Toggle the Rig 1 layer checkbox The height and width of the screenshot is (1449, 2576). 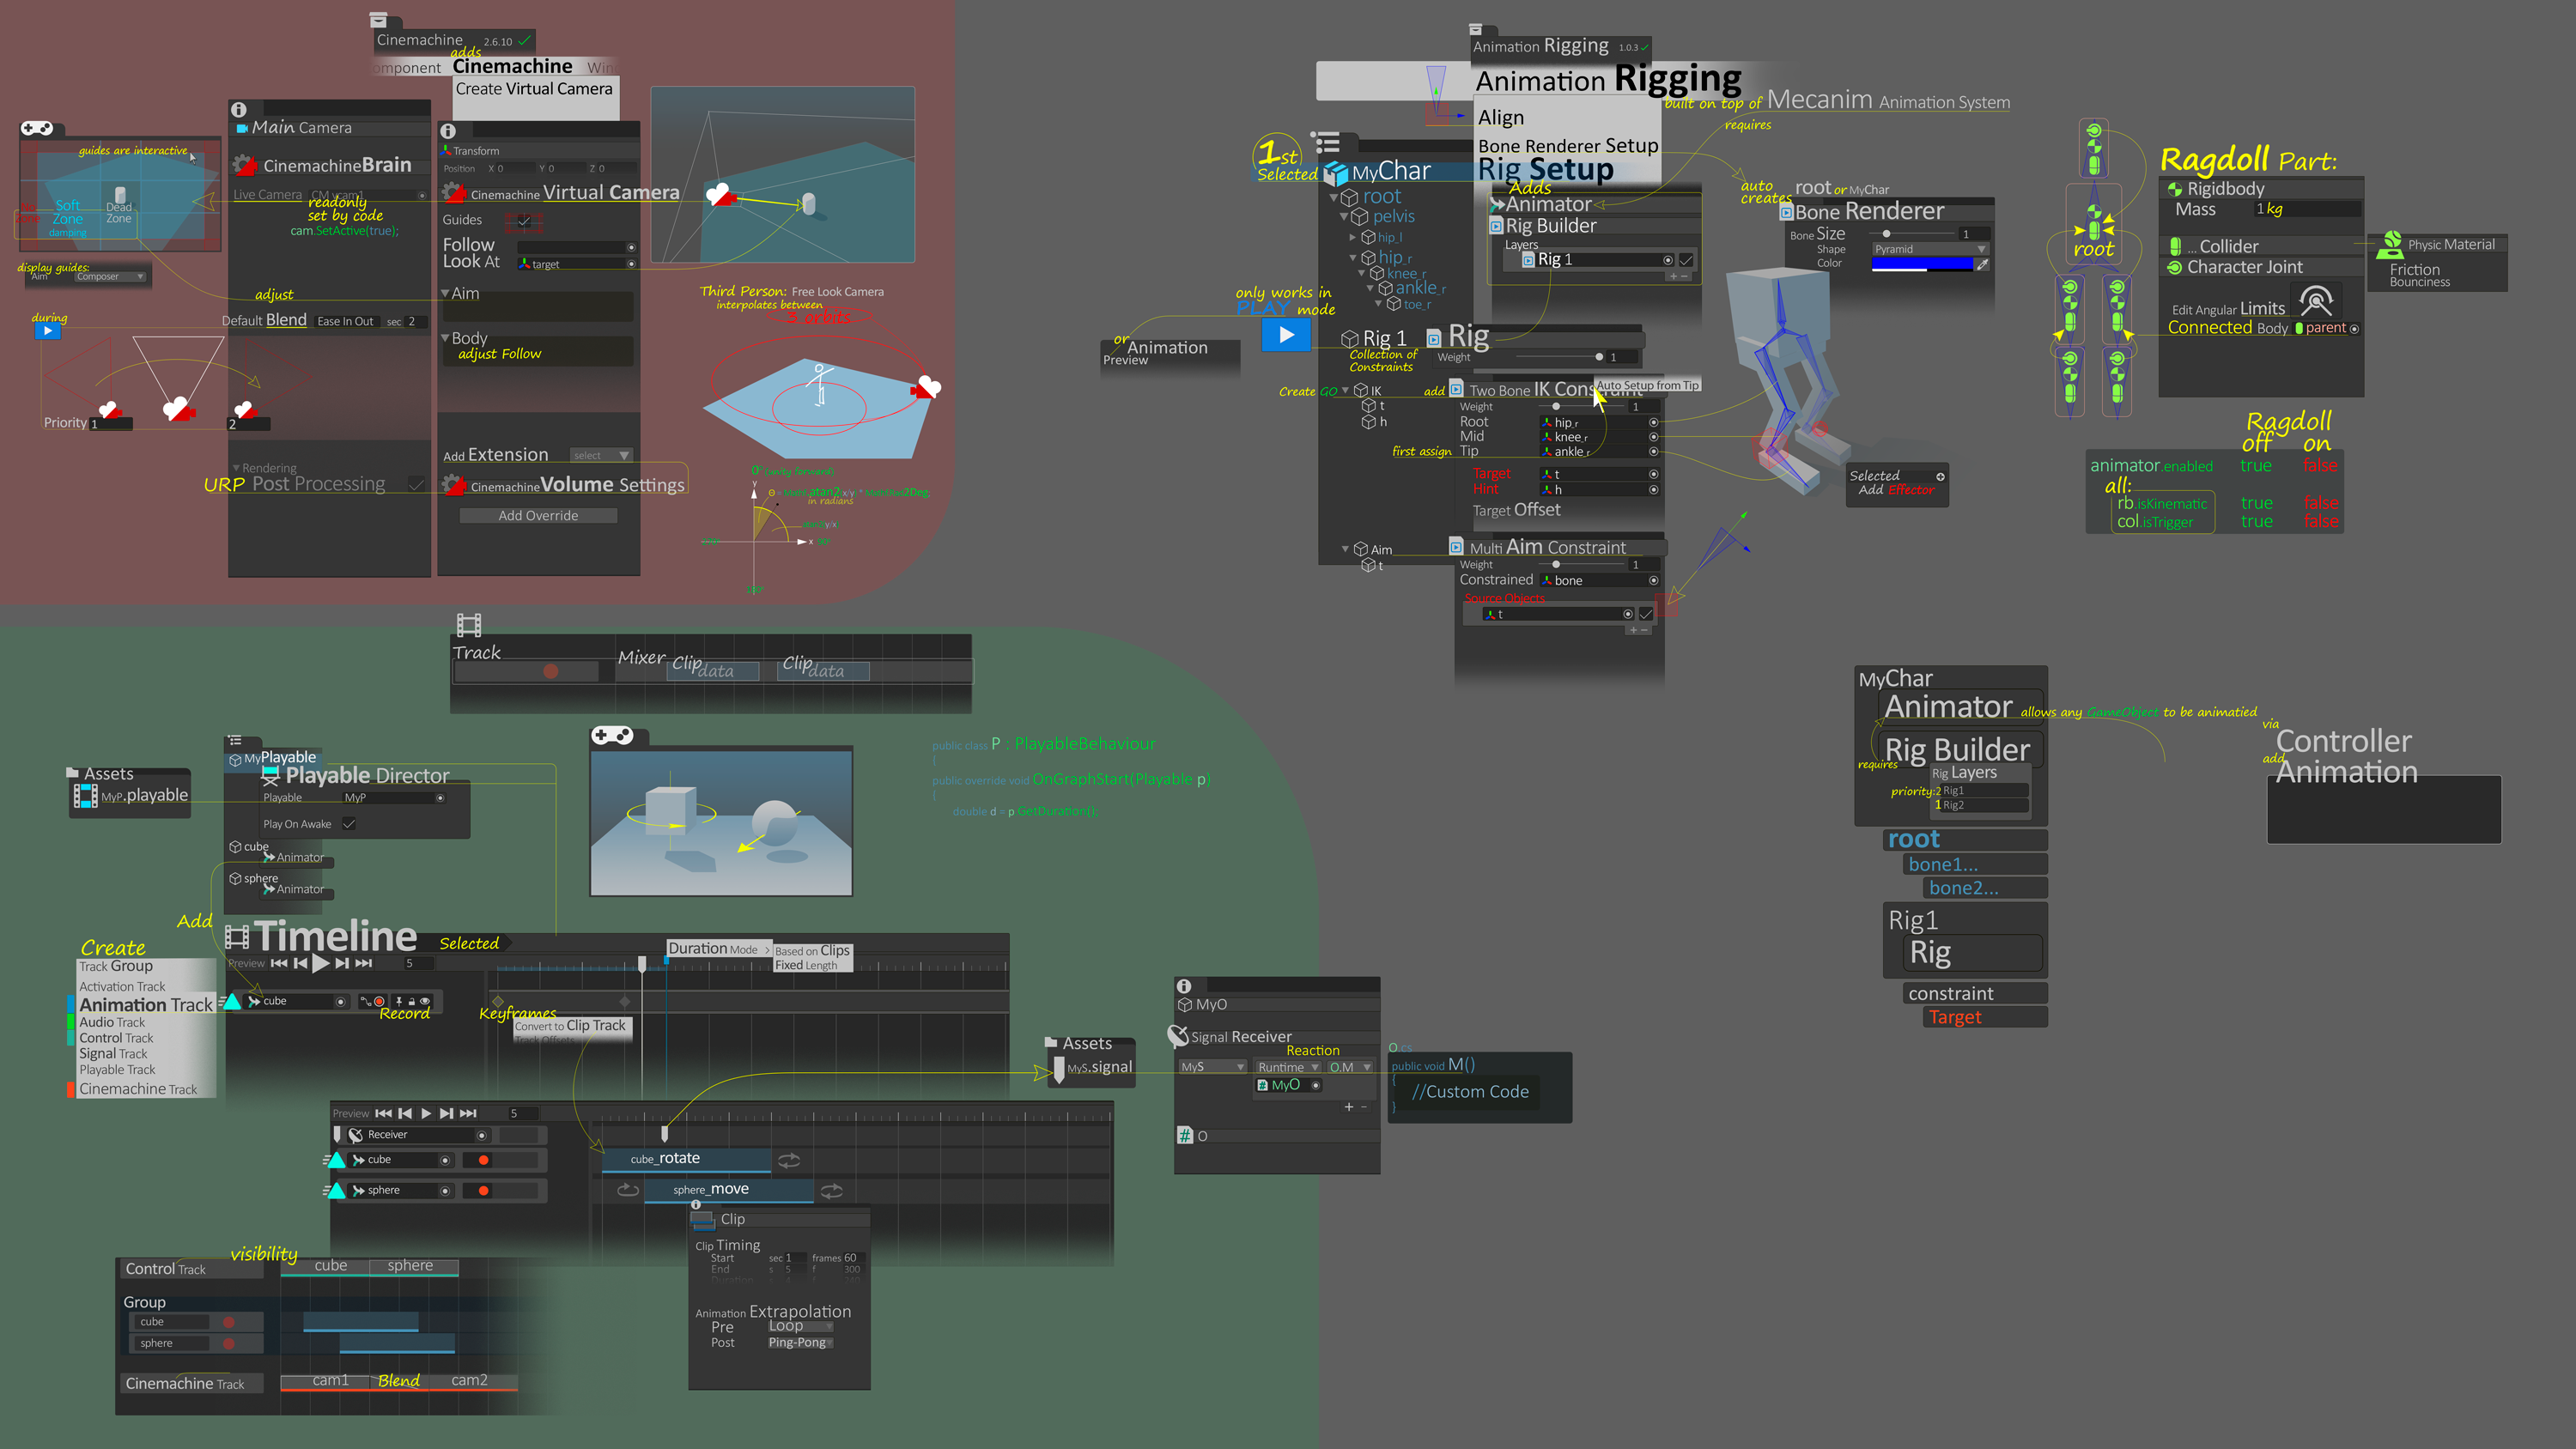(1686, 260)
